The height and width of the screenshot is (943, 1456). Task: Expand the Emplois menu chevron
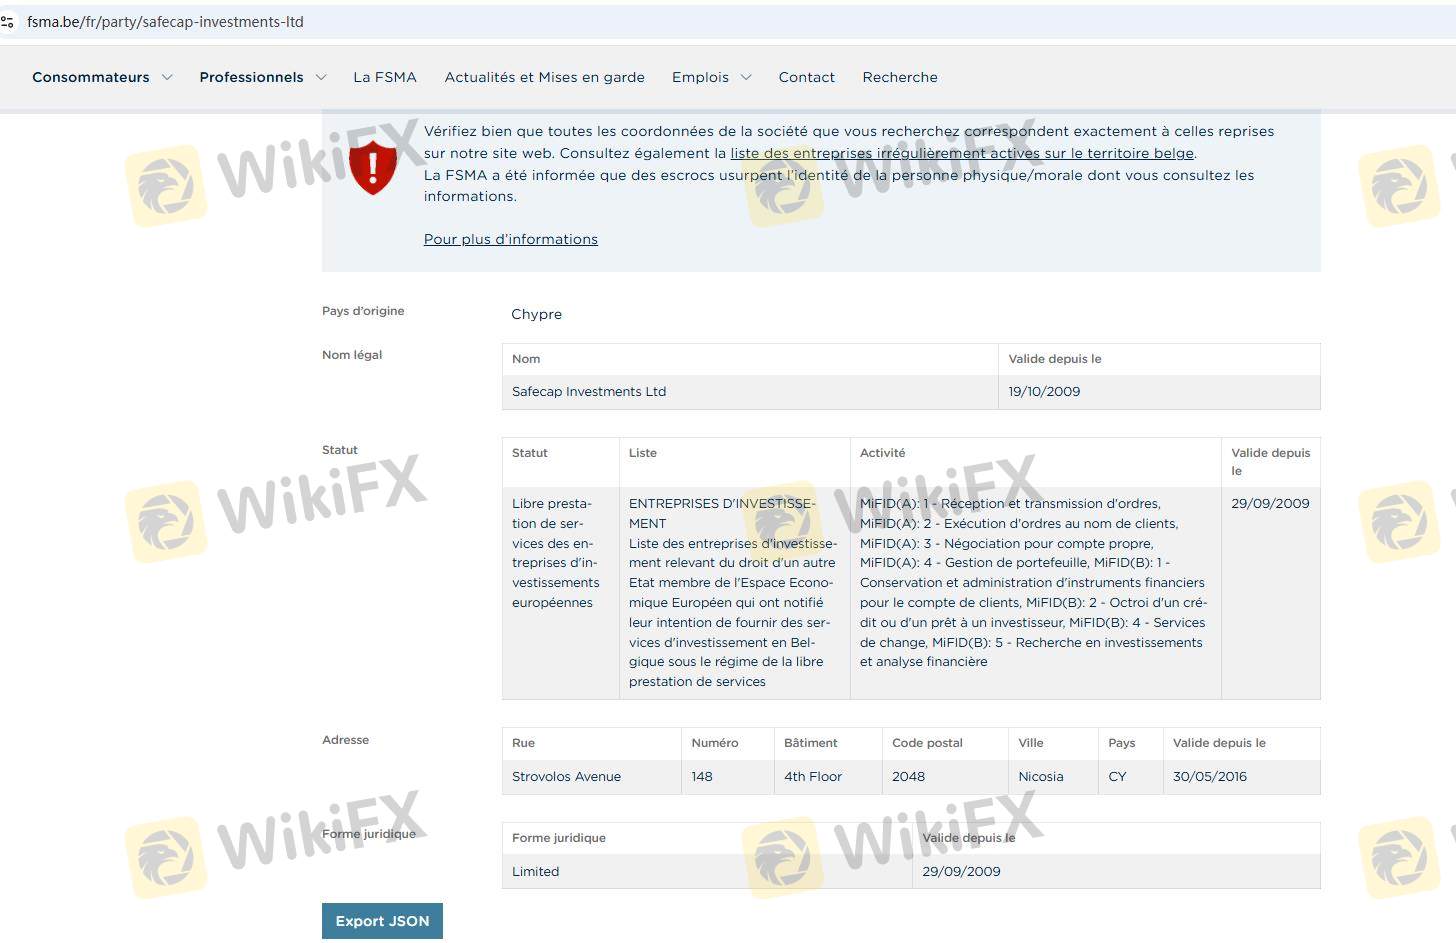coord(745,77)
